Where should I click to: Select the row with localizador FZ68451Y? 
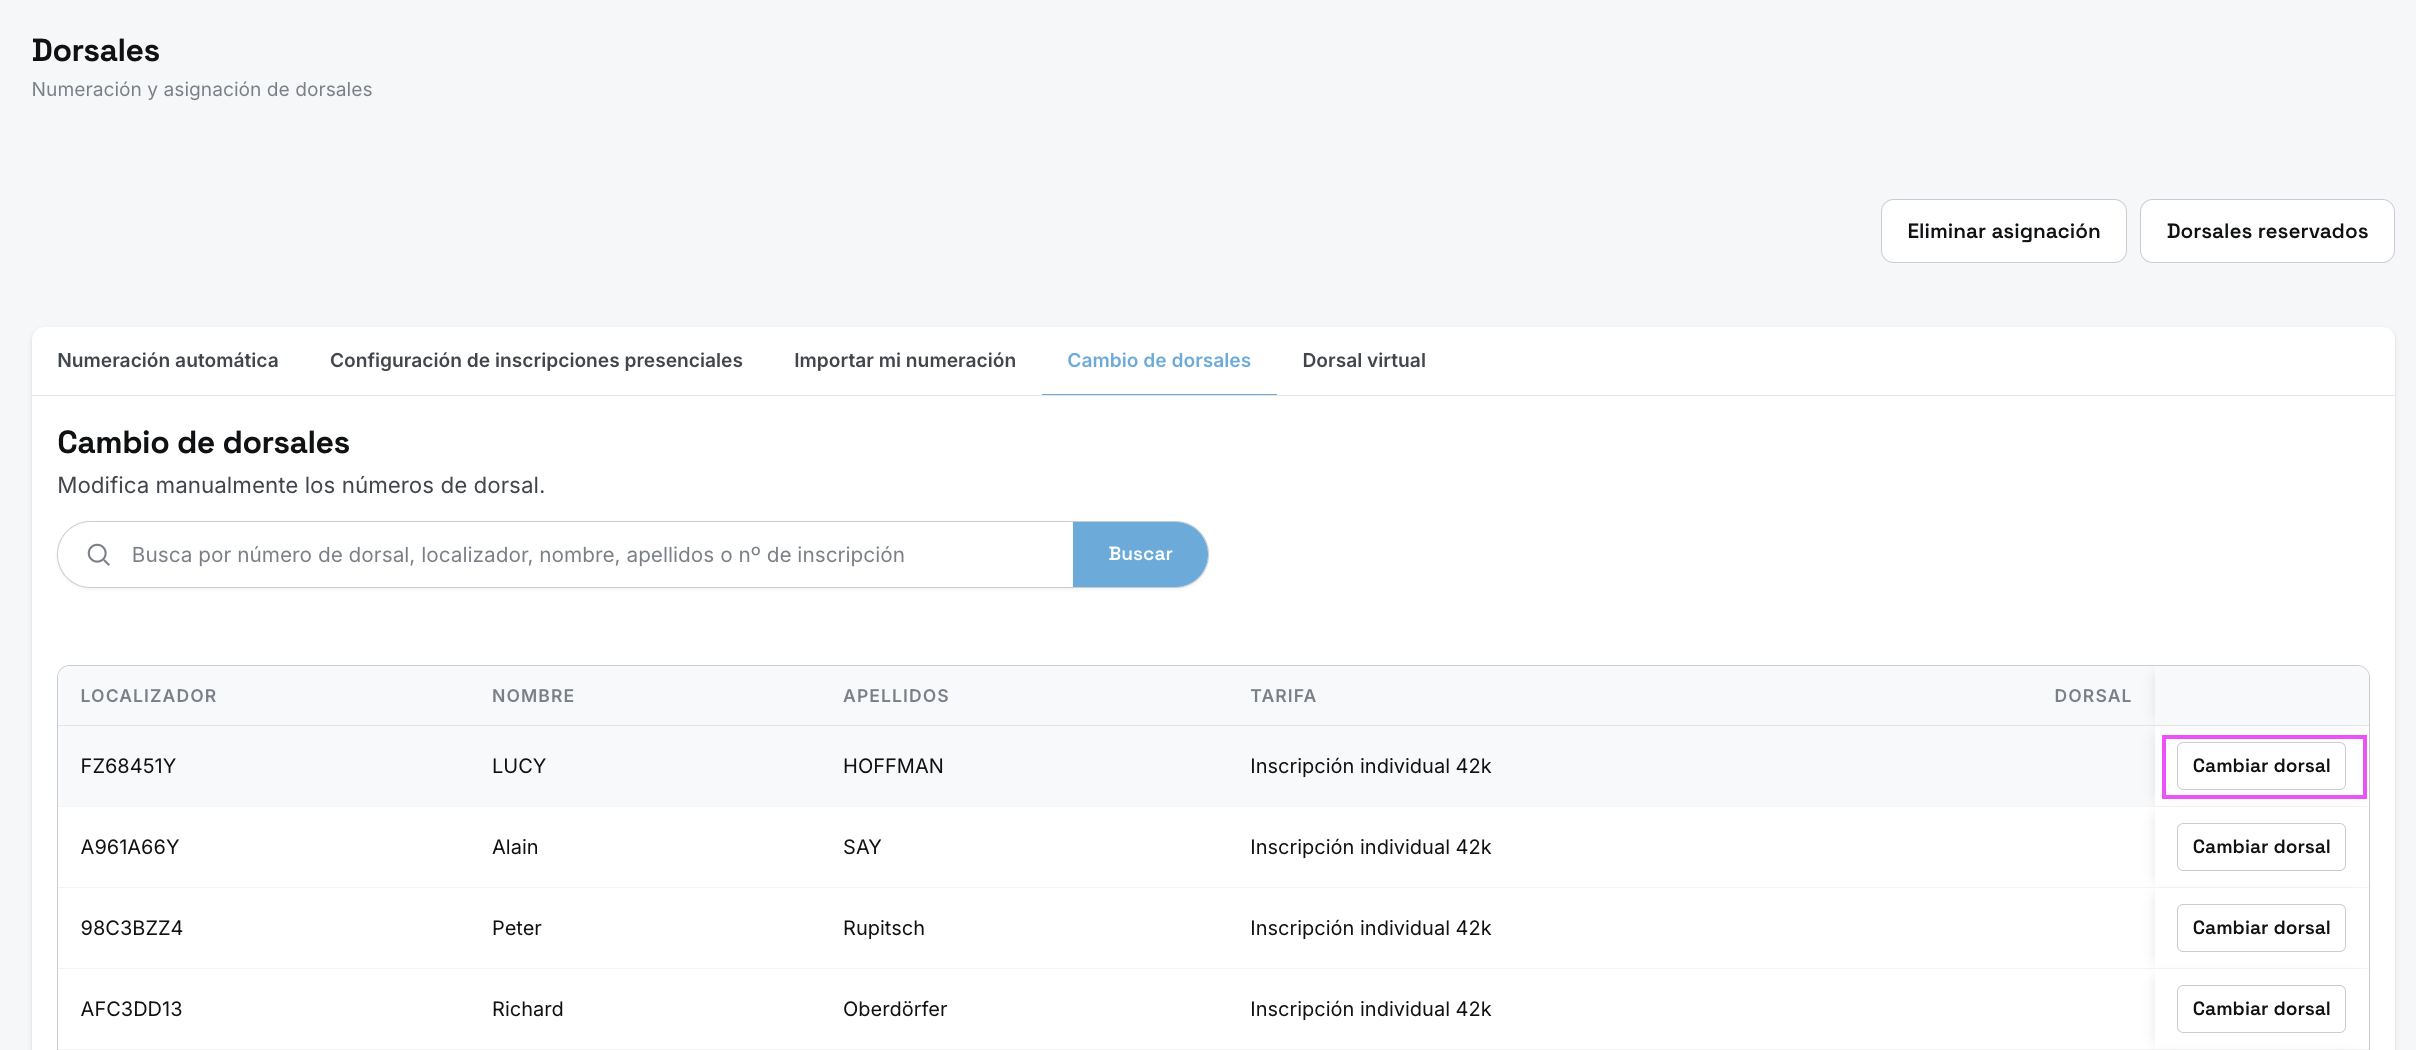pos(1106,766)
